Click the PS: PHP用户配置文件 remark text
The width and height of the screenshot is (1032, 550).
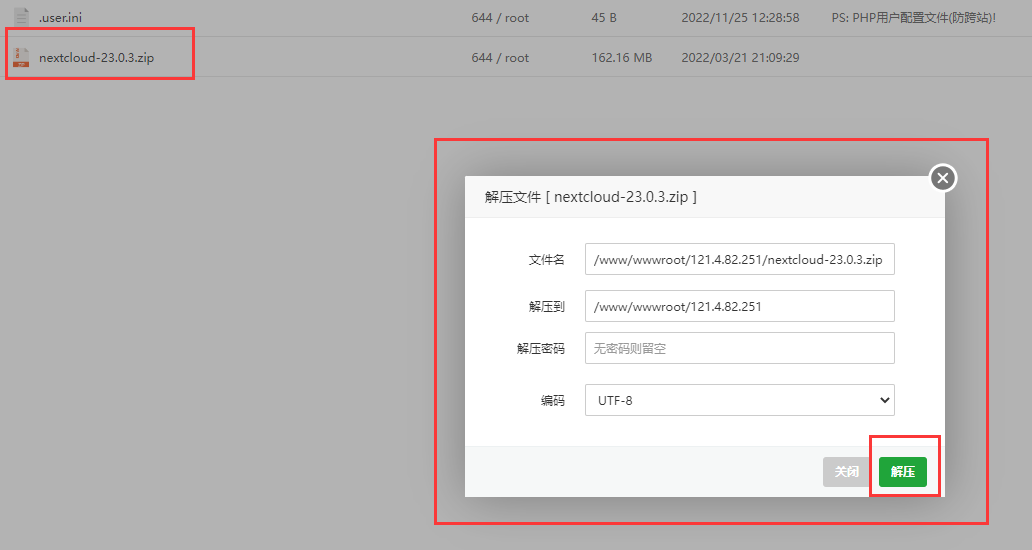point(913,18)
